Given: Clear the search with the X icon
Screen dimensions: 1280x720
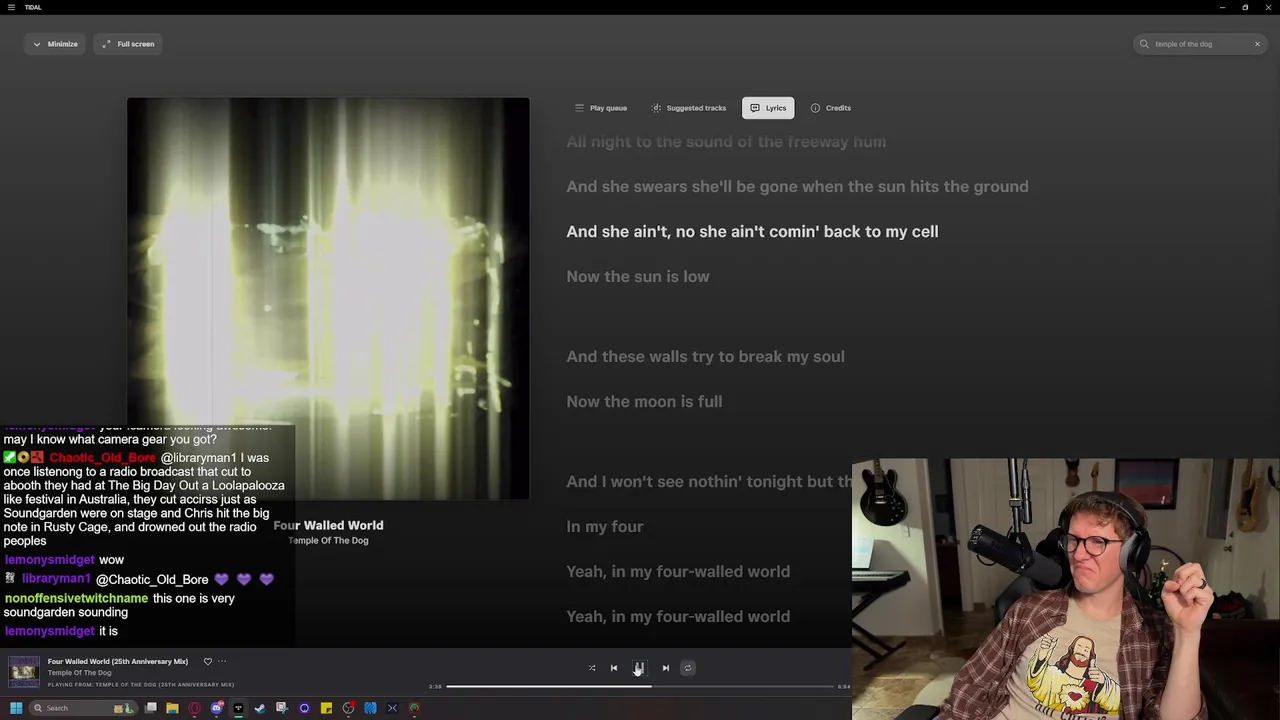Looking at the screenshot, I should click(1257, 44).
